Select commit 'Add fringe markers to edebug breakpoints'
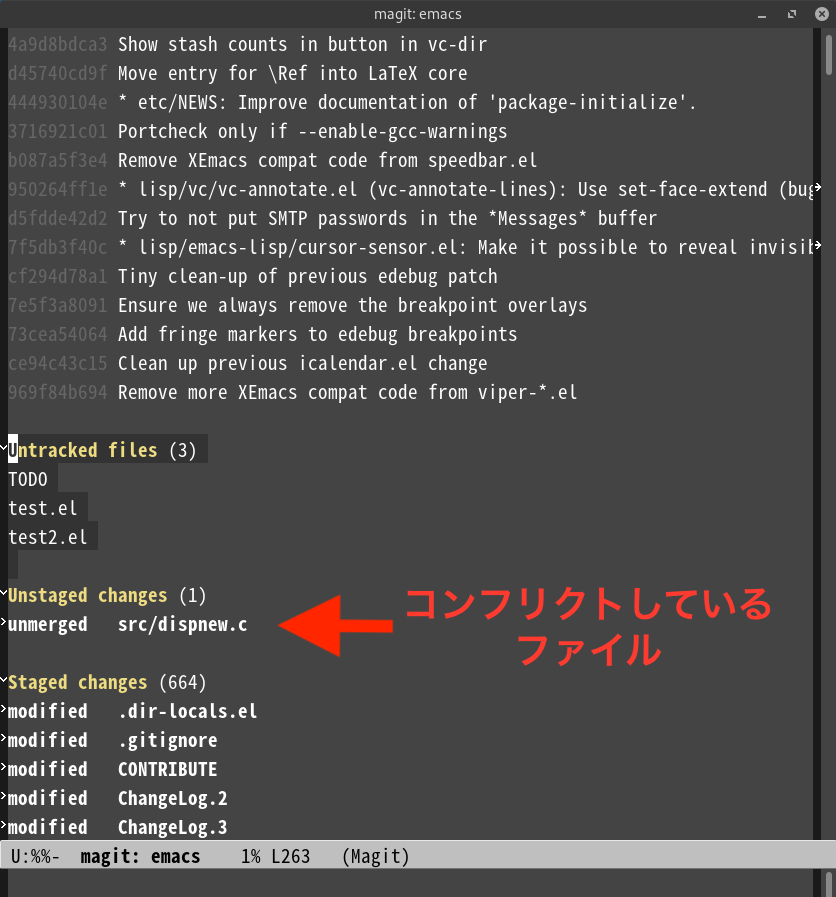 pos(318,335)
